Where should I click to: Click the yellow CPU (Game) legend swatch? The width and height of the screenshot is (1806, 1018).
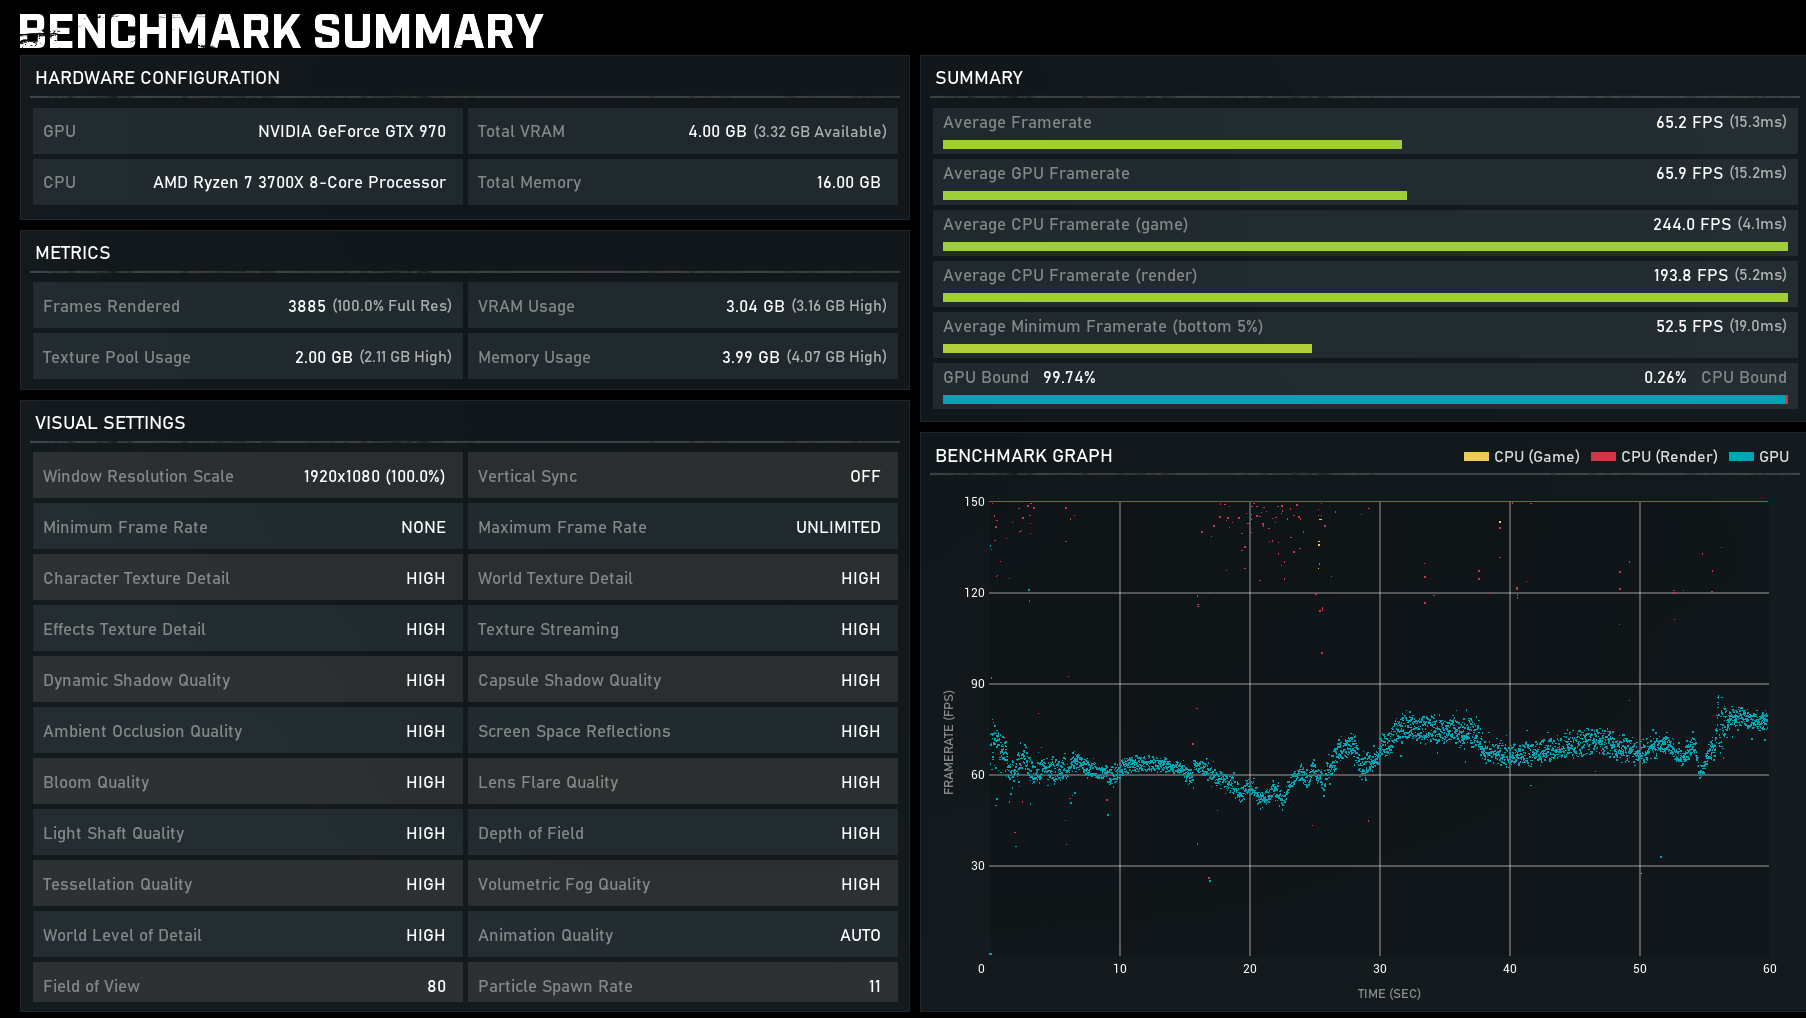1475,457
